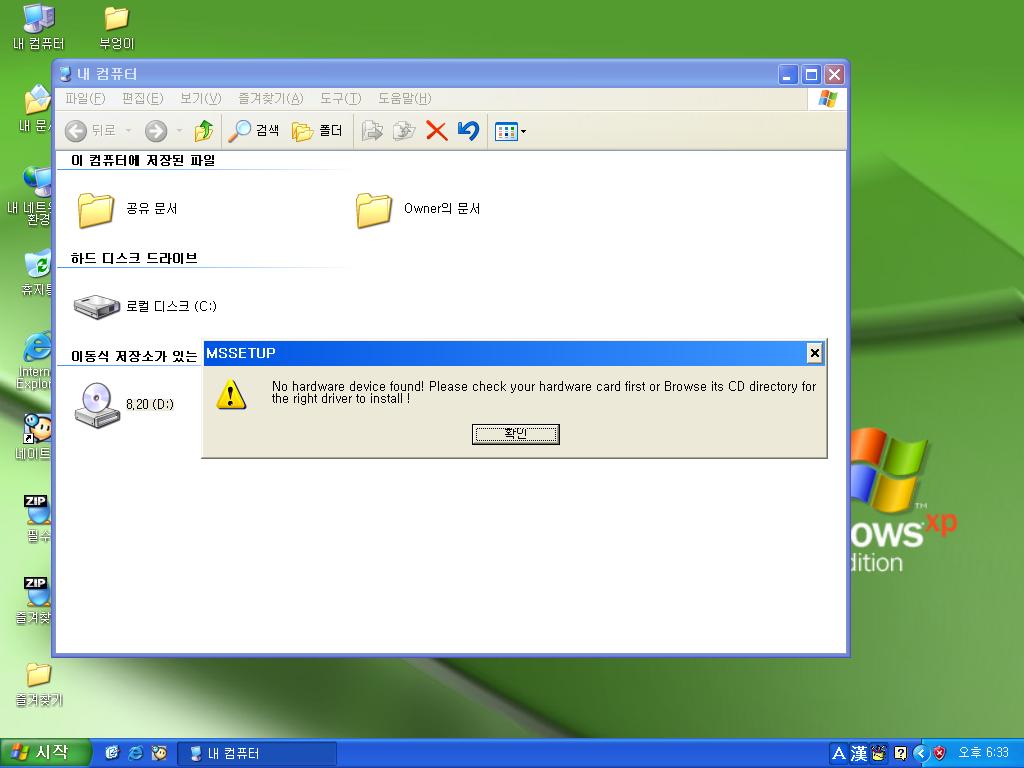This screenshot has height=768, width=1024.
Task: Click the Back (뒤로) arrow in toolbar
Action: (76, 131)
